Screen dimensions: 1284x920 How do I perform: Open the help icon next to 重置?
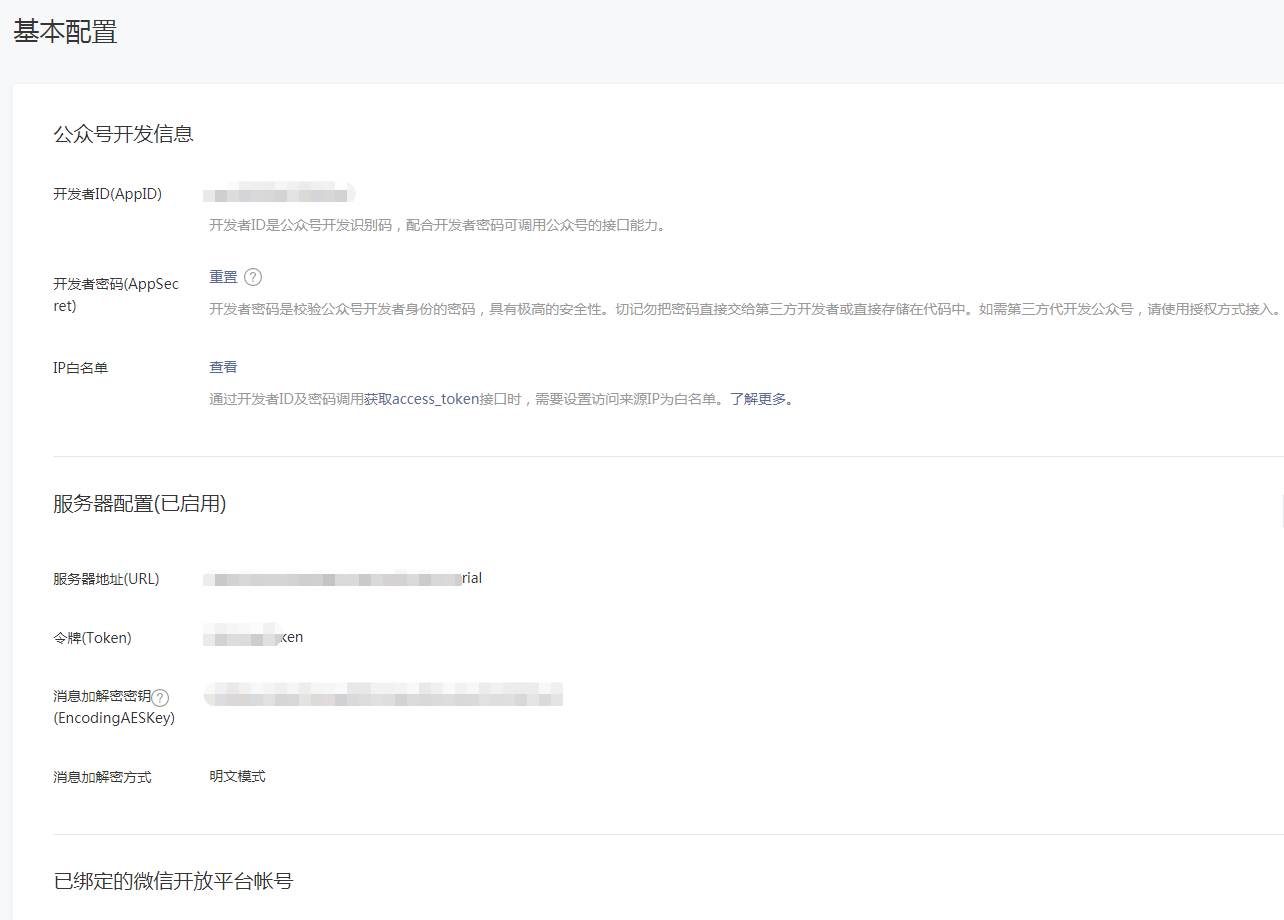253,277
